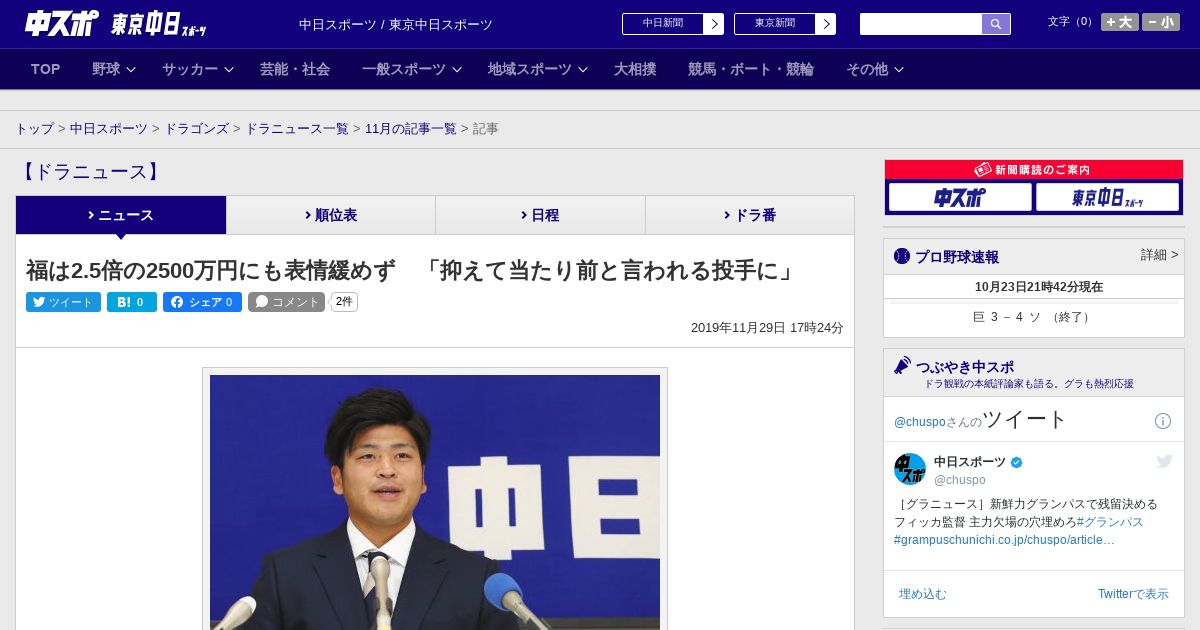Click the arrow next to 中日新聞
This screenshot has height=630, width=1200.
pyautogui.click(x=714, y=23)
